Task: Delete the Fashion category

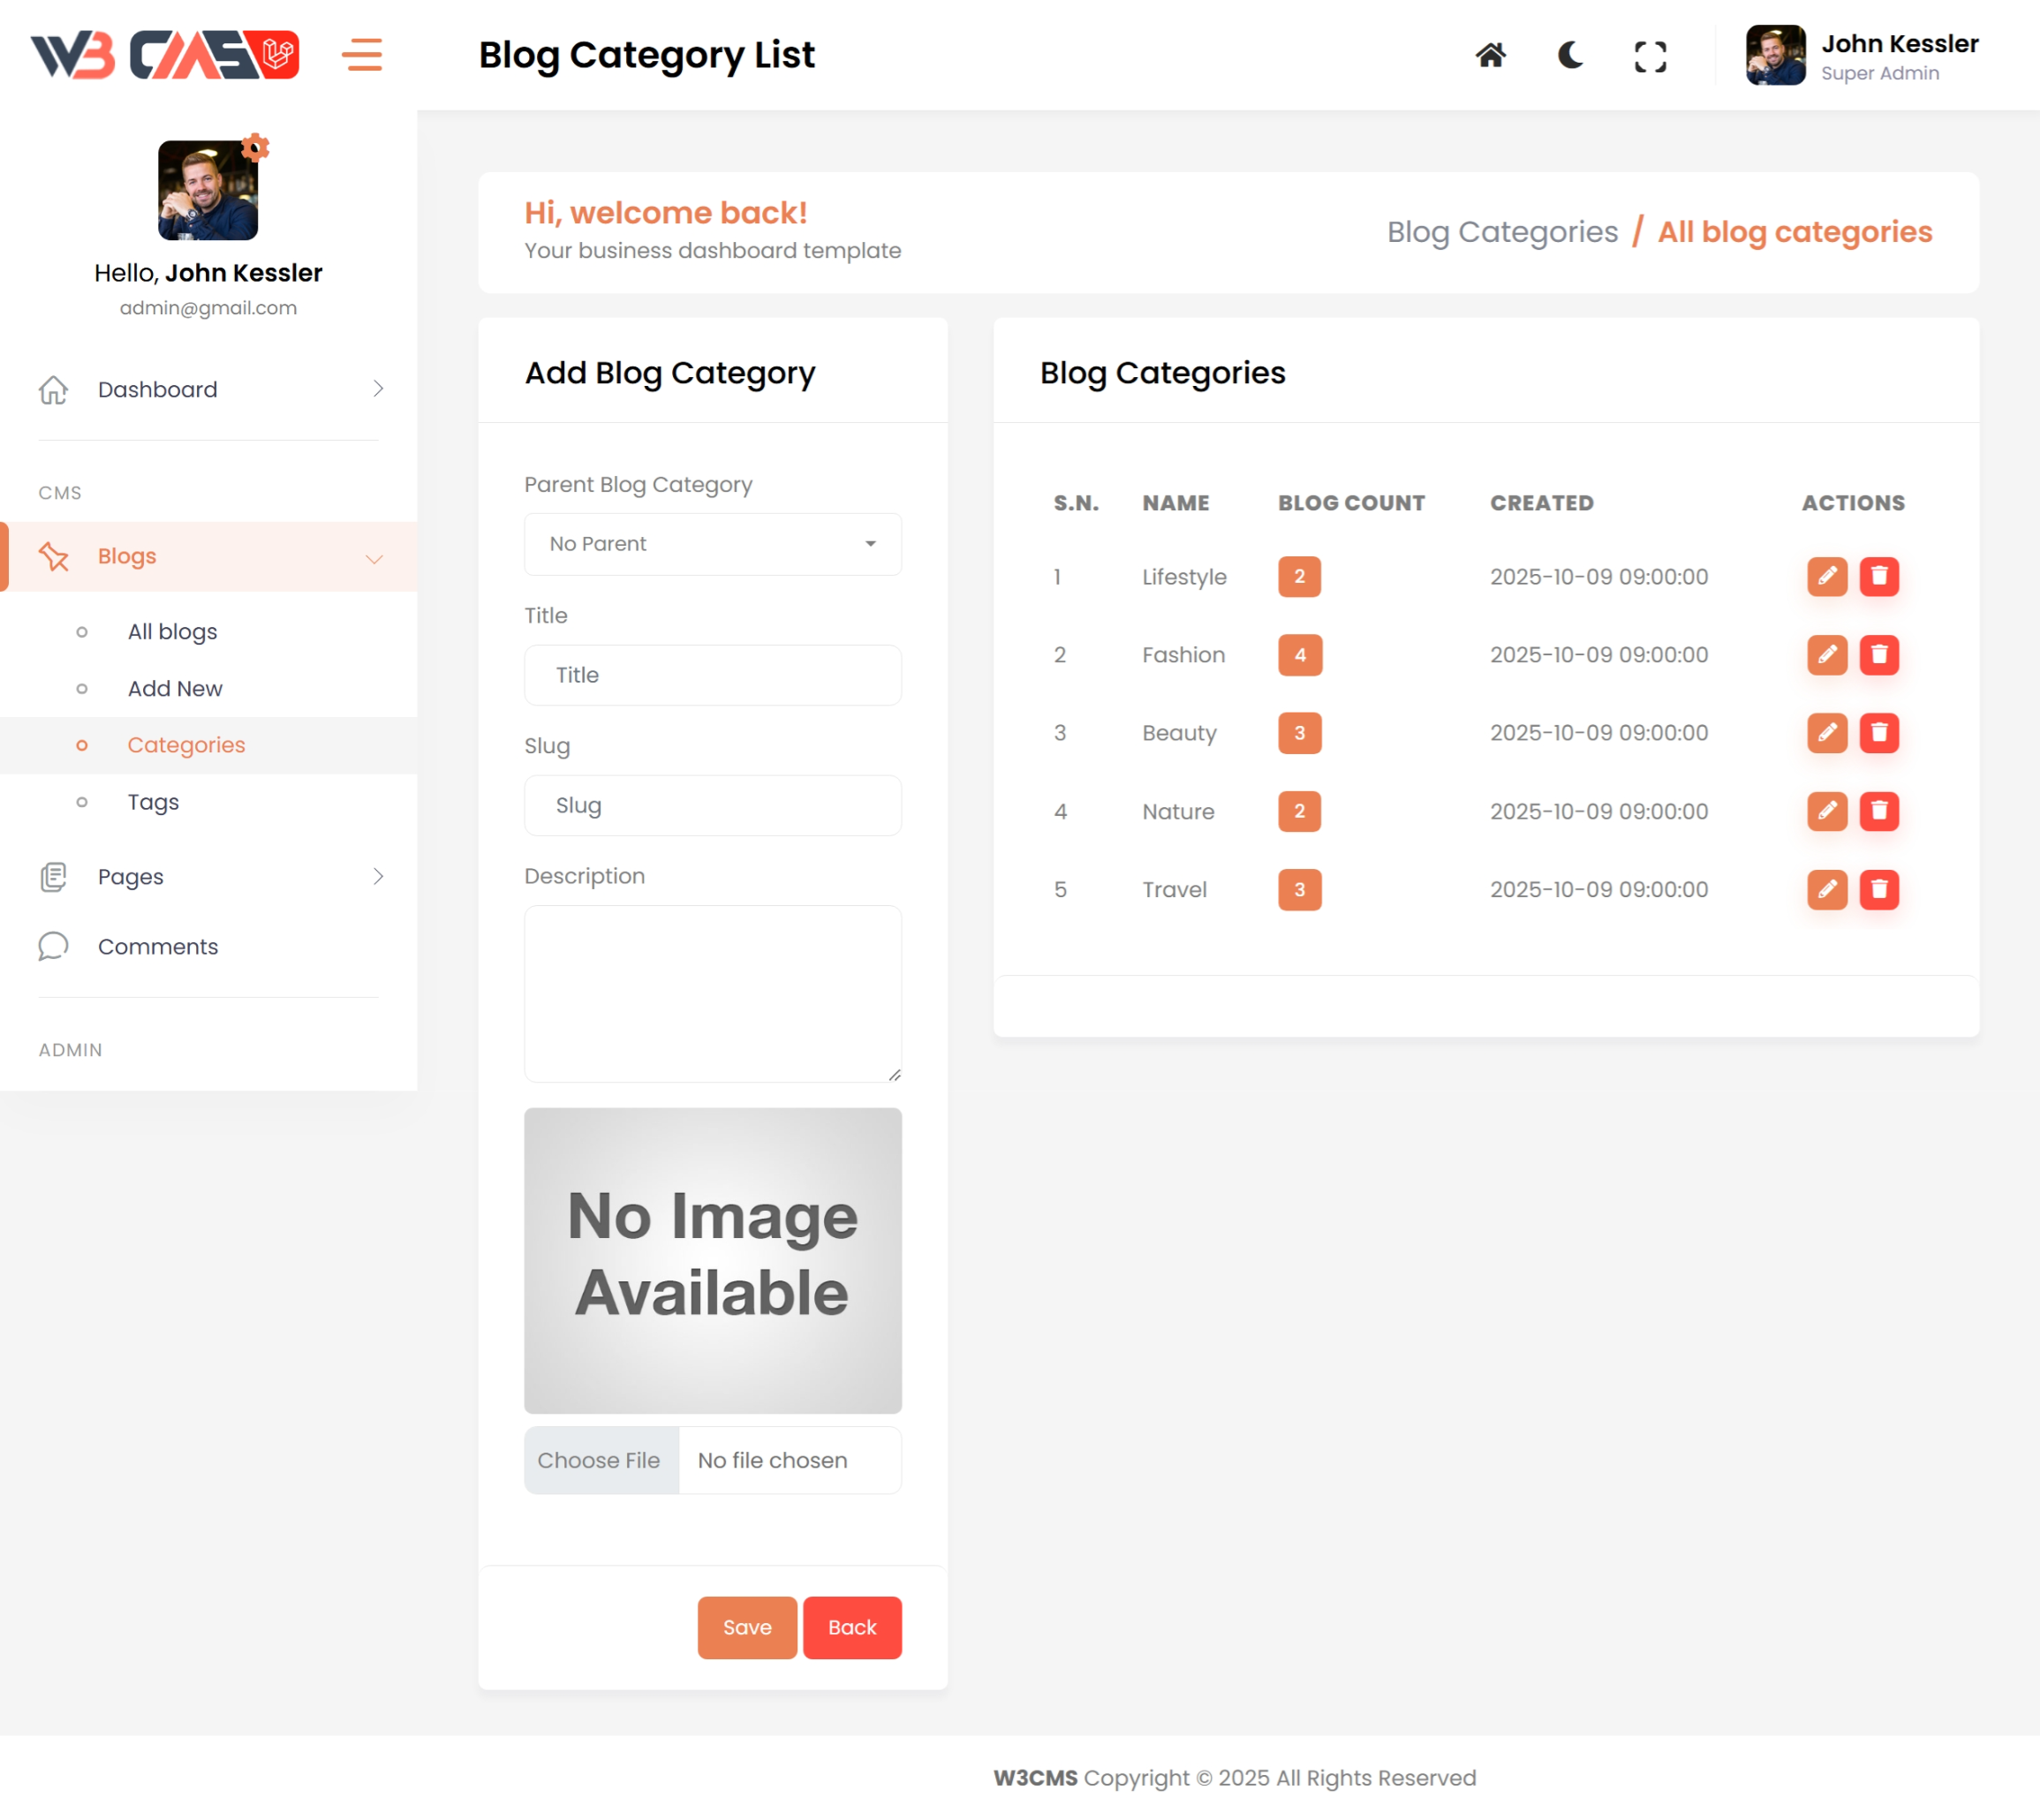Action: click(x=1878, y=655)
